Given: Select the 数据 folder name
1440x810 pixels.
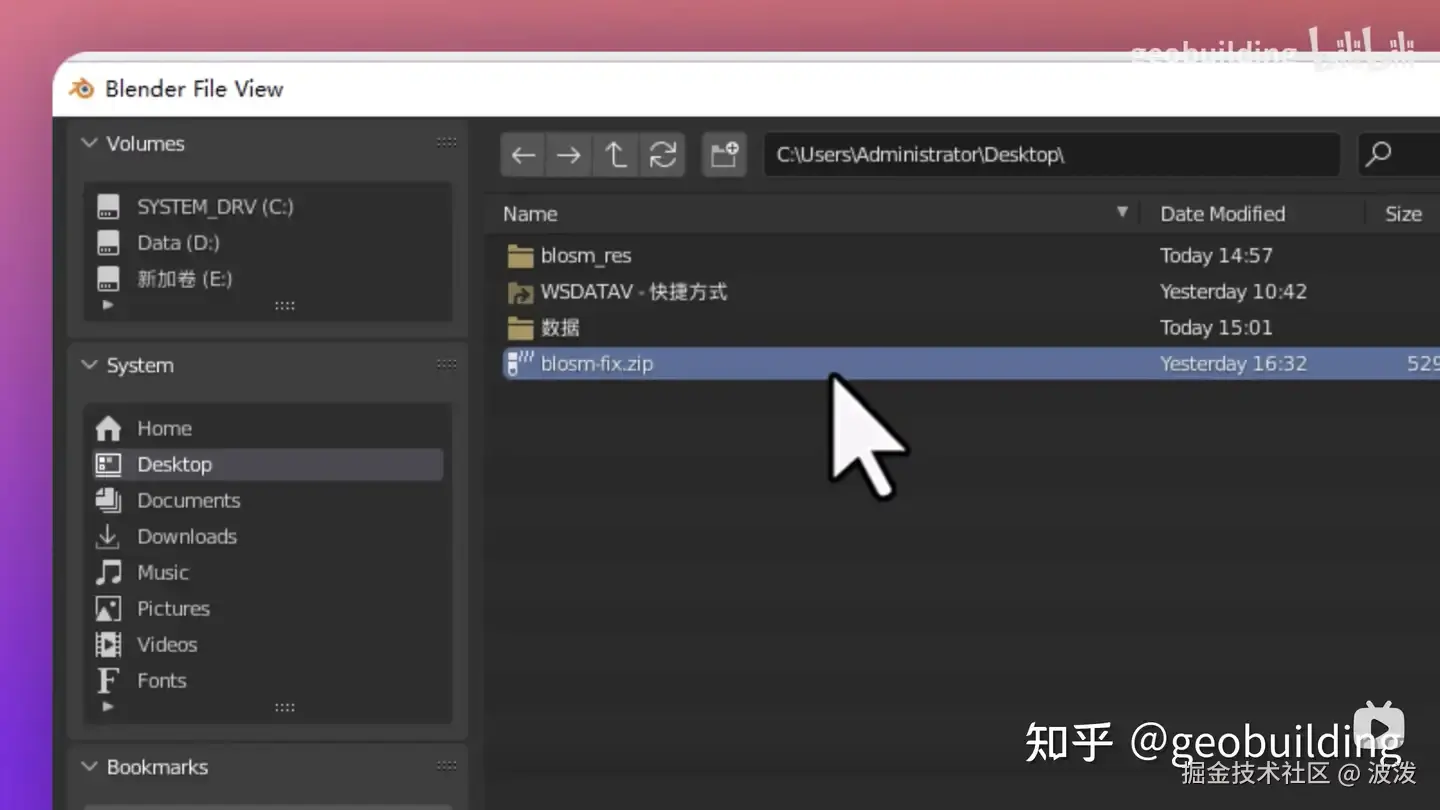Looking at the screenshot, I should tap(560, 328).
